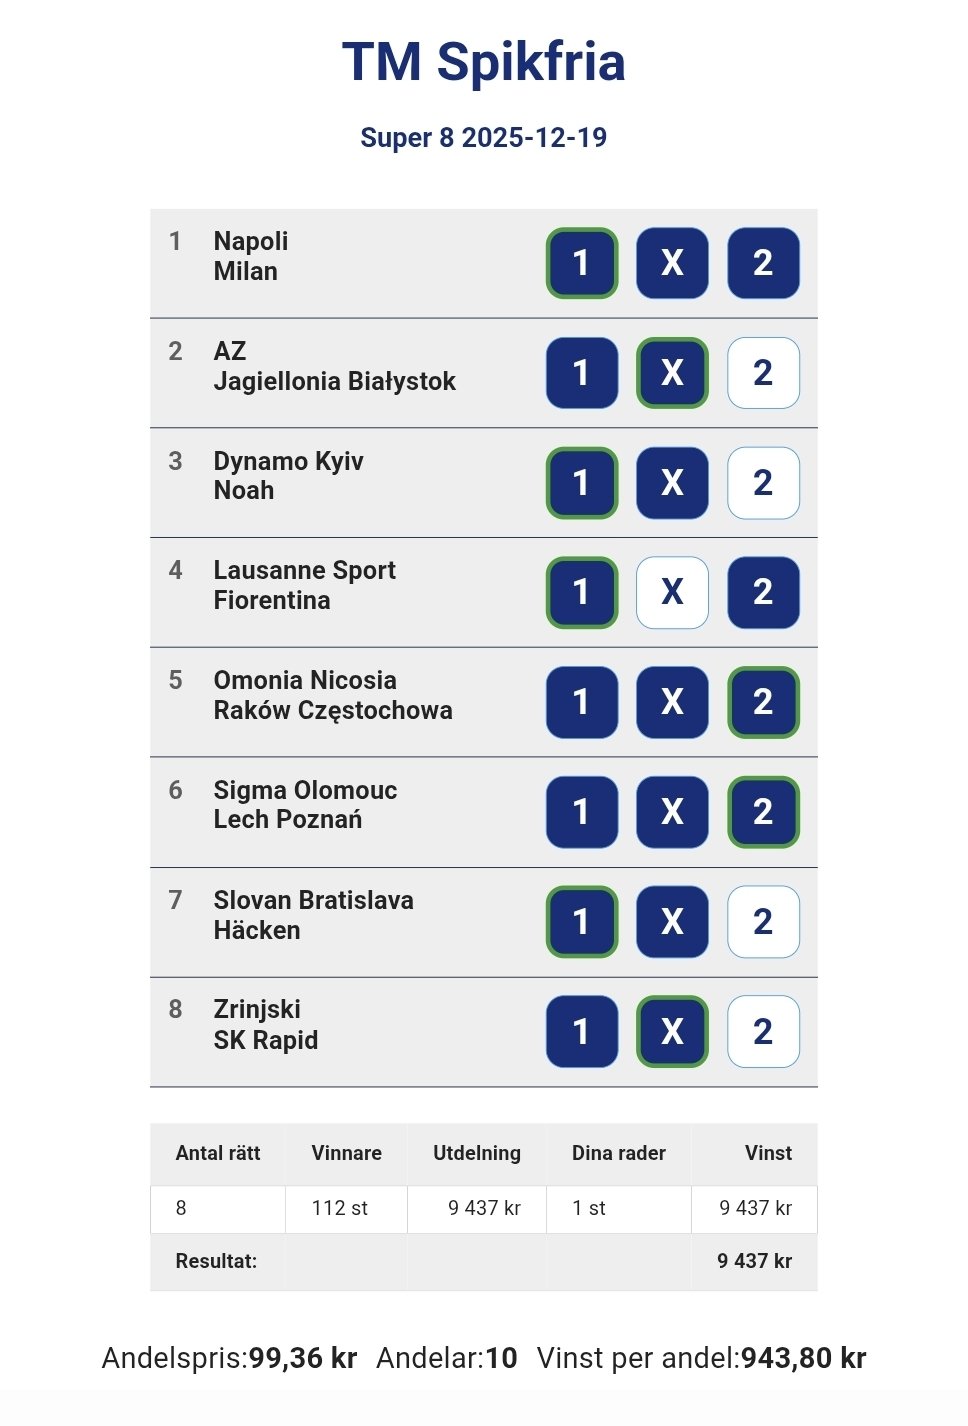Toggle '1' for Dynamo Kyiv vs Noah
Screen dimensions: 968x1426
tap(582, 483)
